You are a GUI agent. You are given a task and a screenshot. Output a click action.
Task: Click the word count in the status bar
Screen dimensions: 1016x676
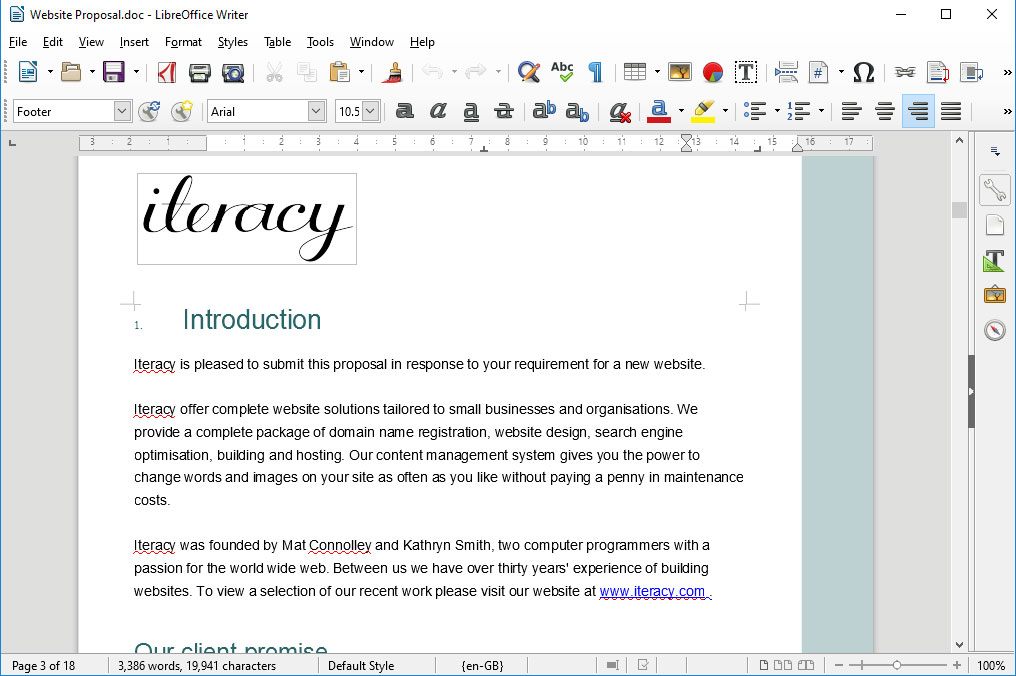(x=197, y=666)
